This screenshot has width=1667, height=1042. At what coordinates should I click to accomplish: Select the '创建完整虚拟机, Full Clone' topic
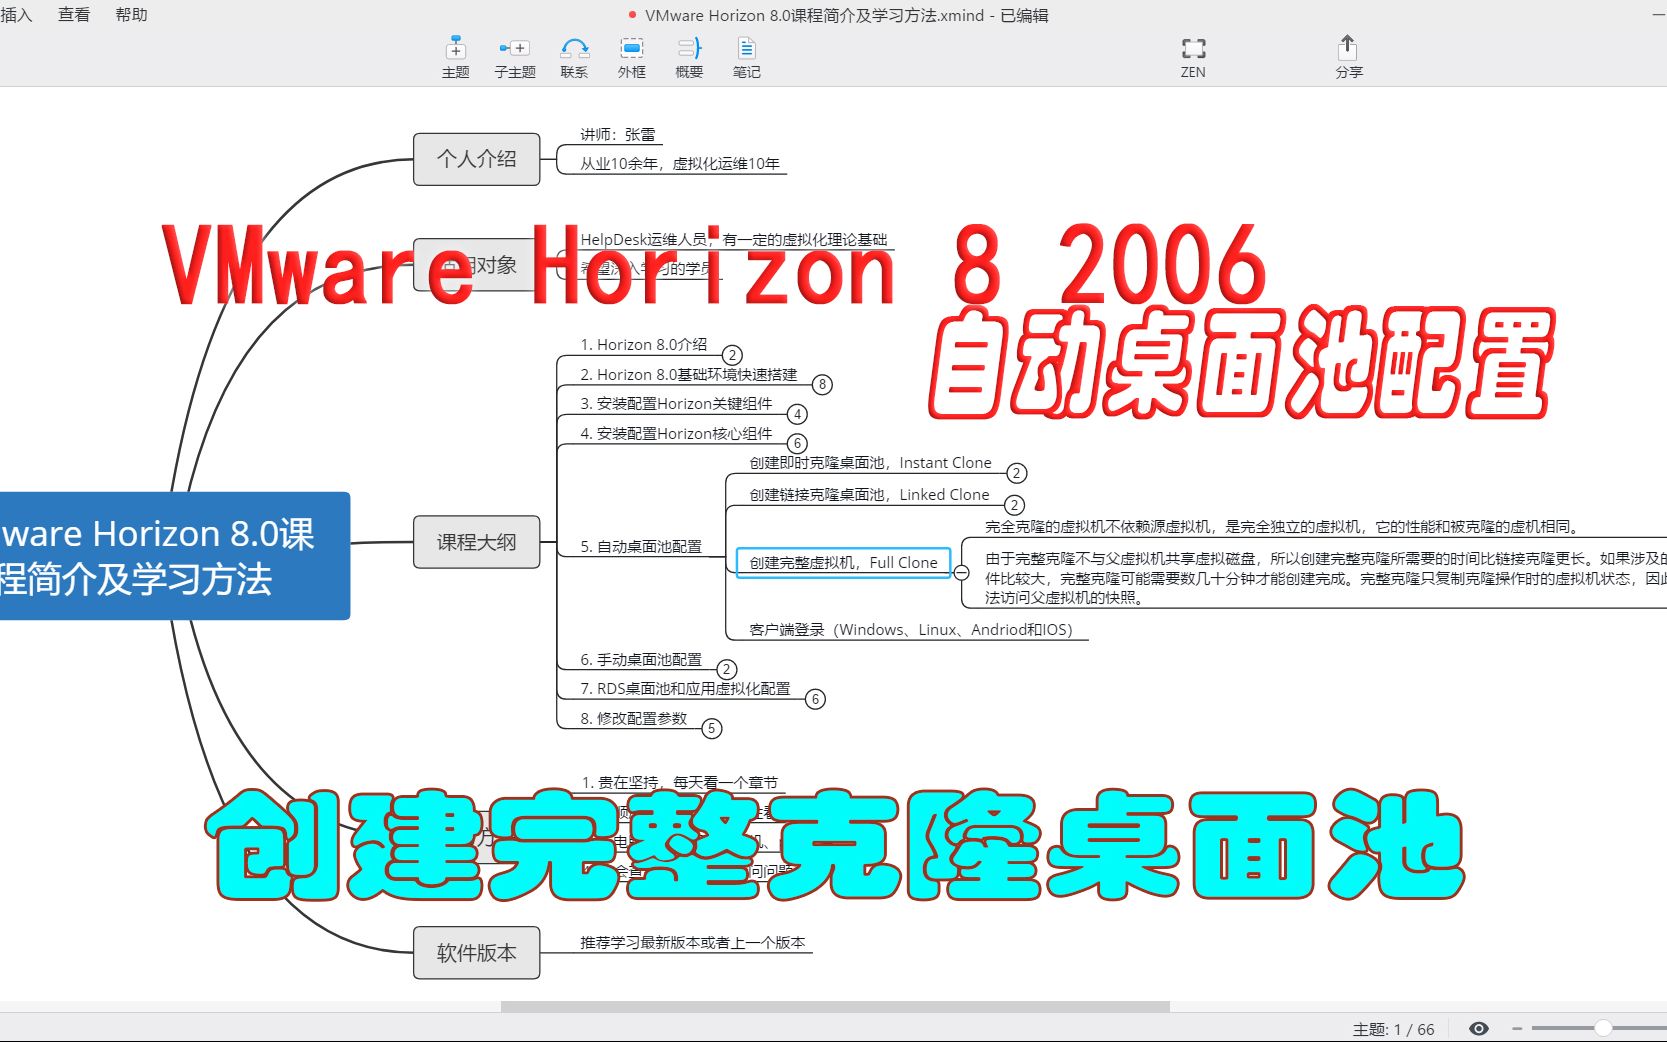(x=844, y=563)
